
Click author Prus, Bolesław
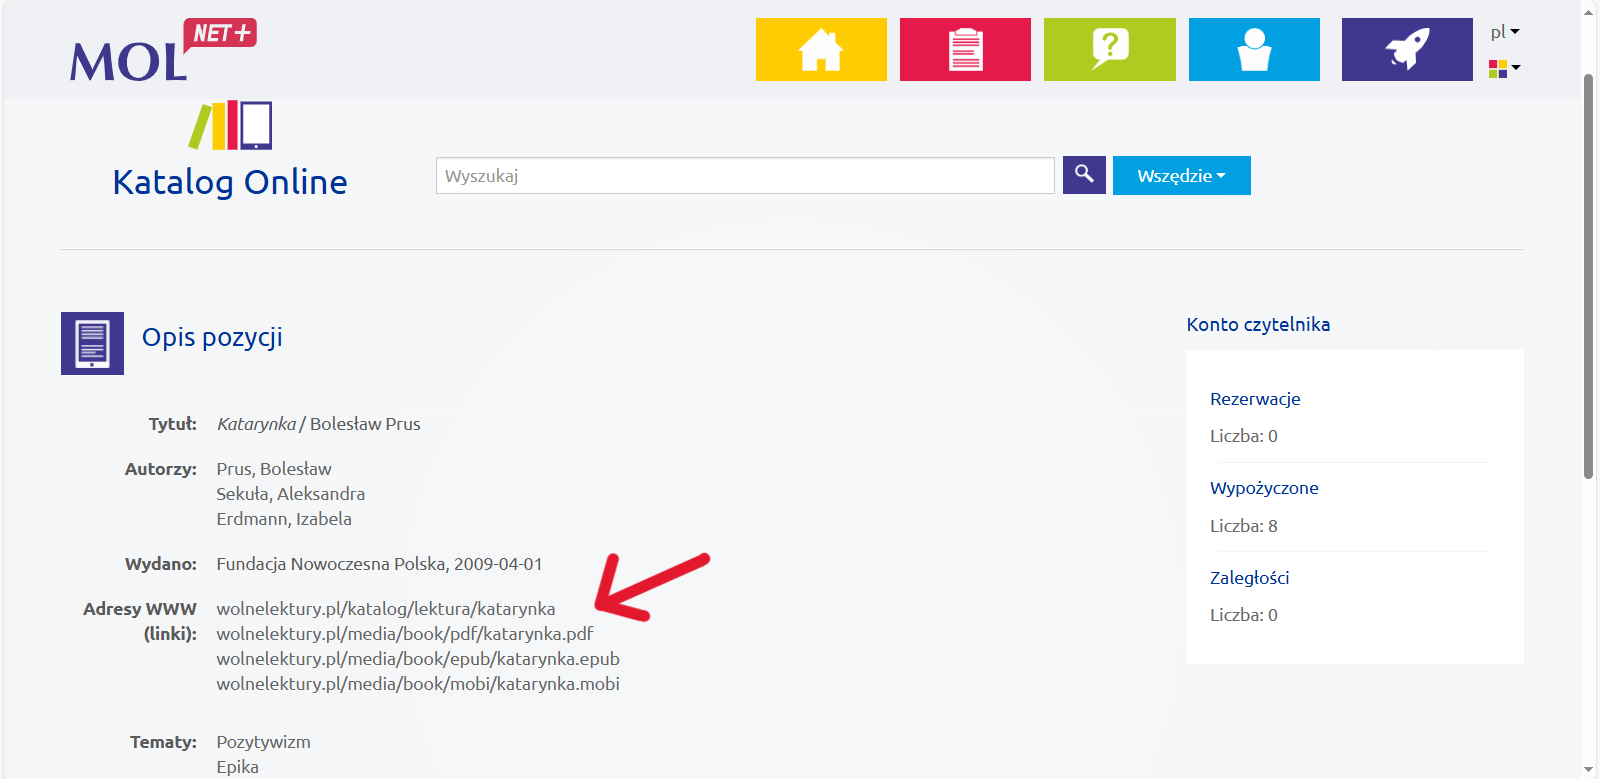[x=274, y=468]
